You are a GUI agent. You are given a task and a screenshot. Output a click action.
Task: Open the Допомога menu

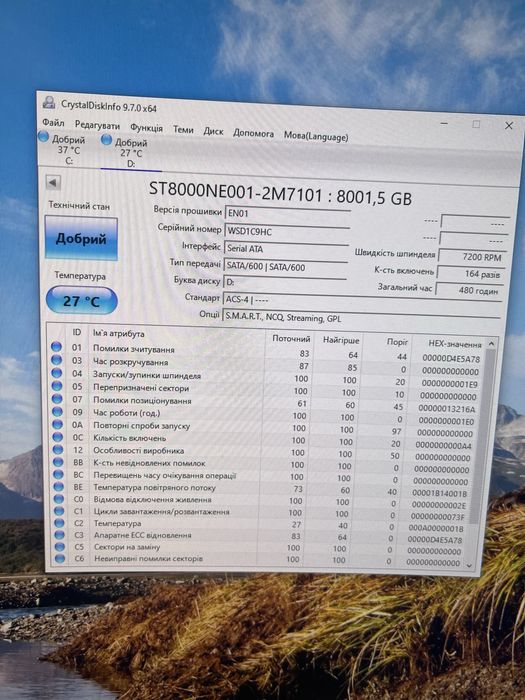[x=253, y=133]
